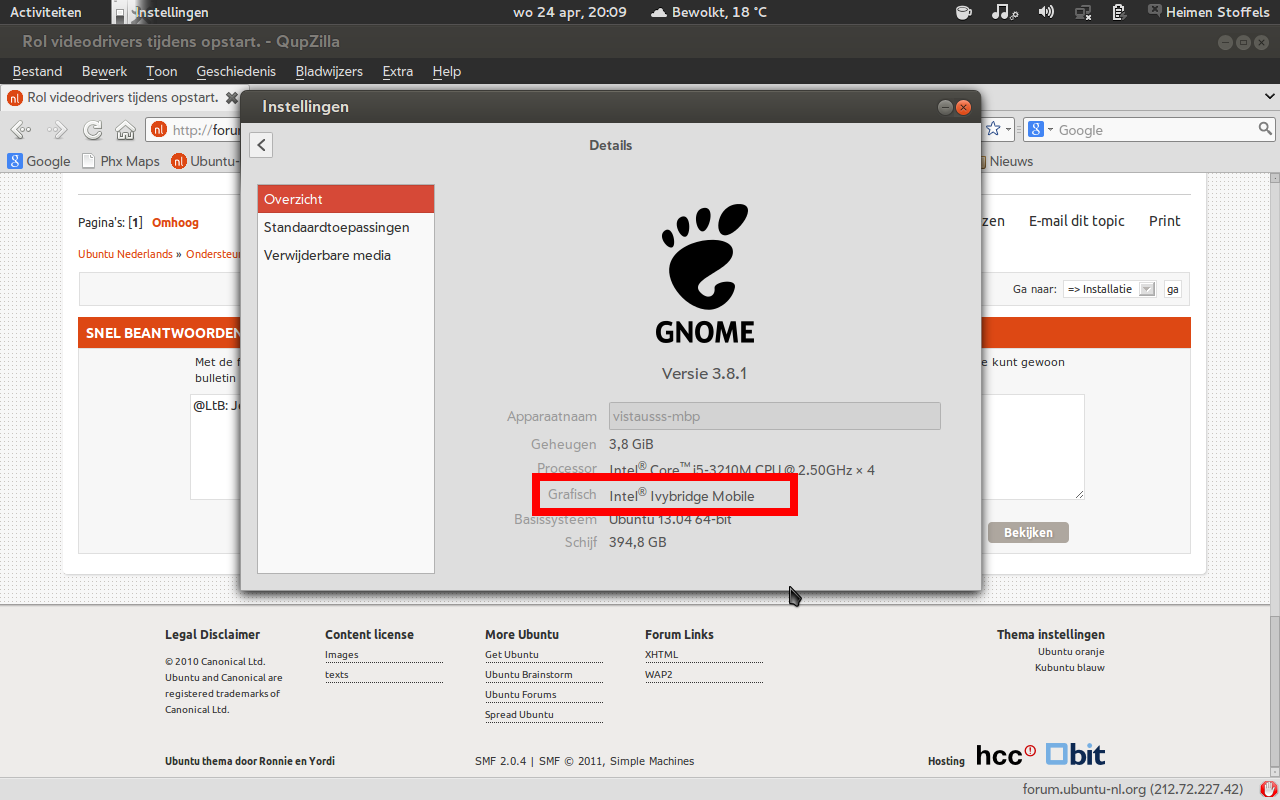
Task: Open the Activiteiten overview
Action: [x=46, y=12]
